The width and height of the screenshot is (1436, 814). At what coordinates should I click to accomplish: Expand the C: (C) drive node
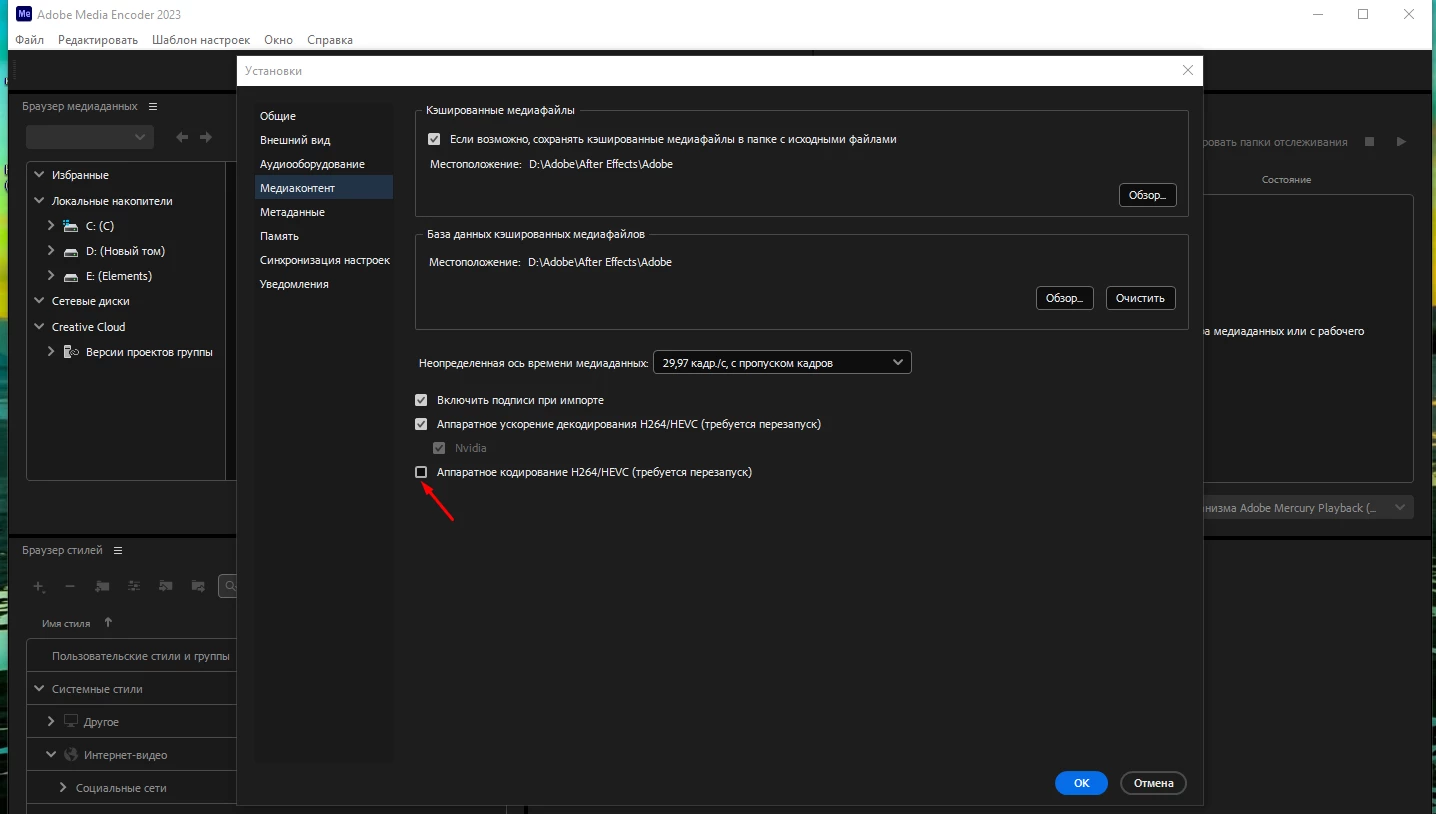51,226
